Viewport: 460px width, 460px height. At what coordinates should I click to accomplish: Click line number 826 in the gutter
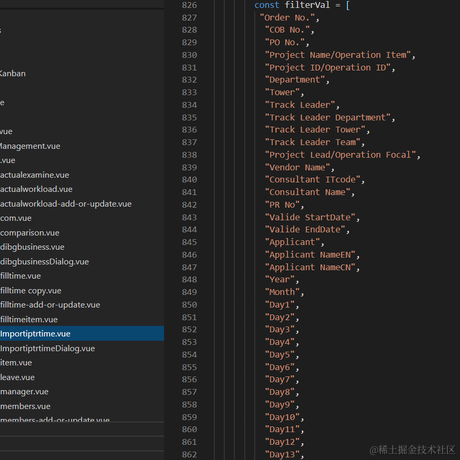tap(189, 5)
